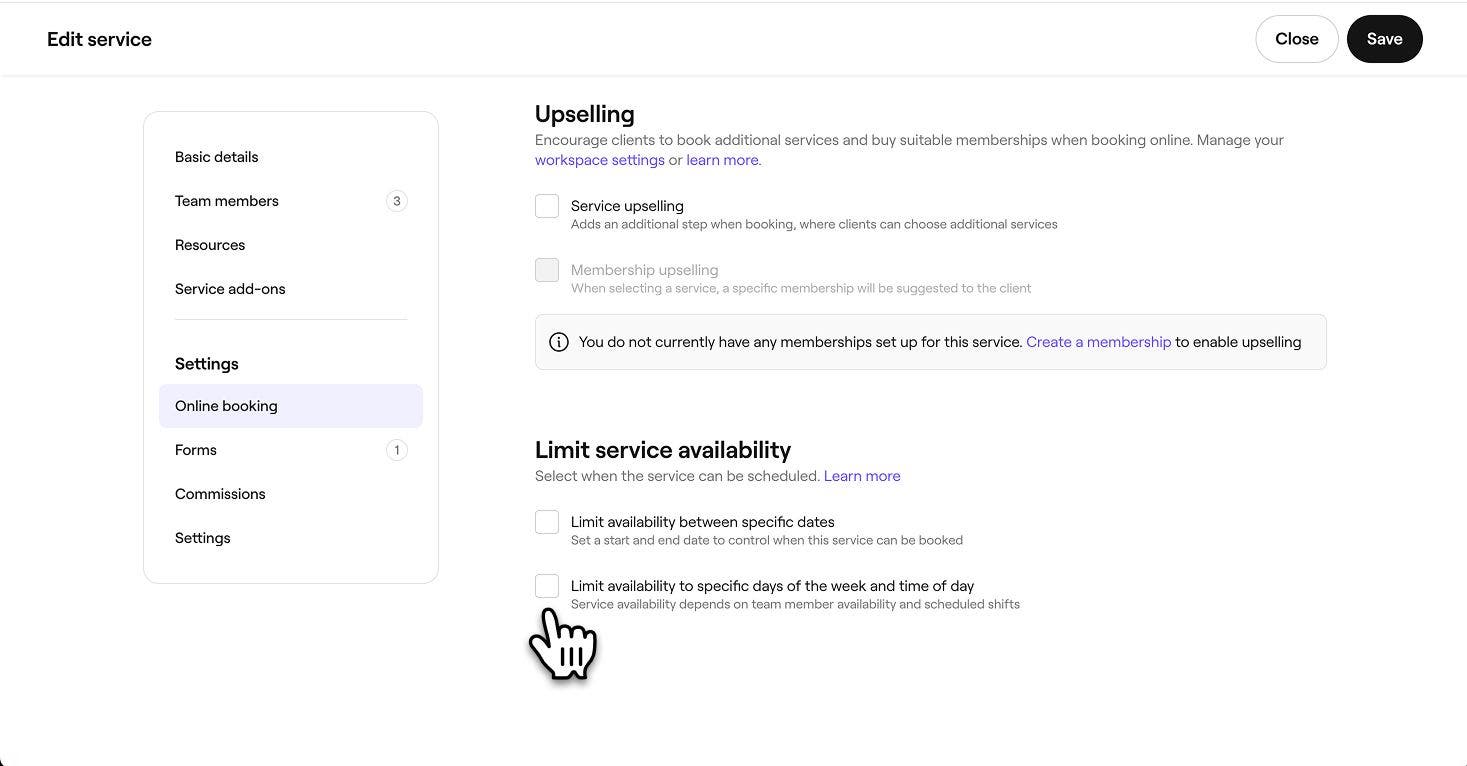
Task: Enable the Service upselling checkbox
Action: click(547, 206)
